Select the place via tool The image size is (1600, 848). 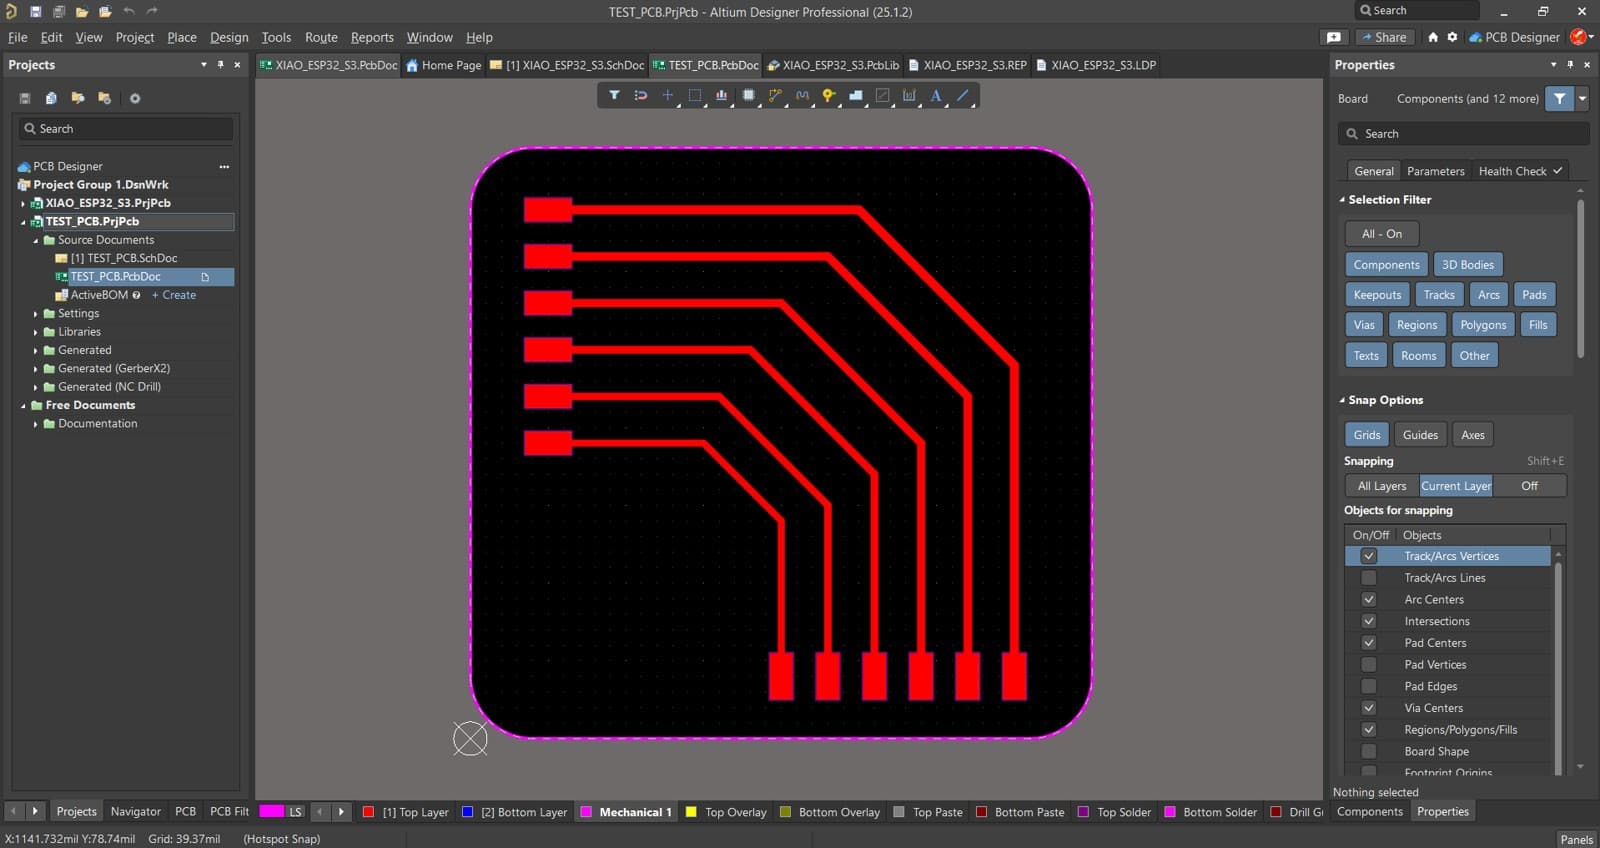click(x=829, y=95)
